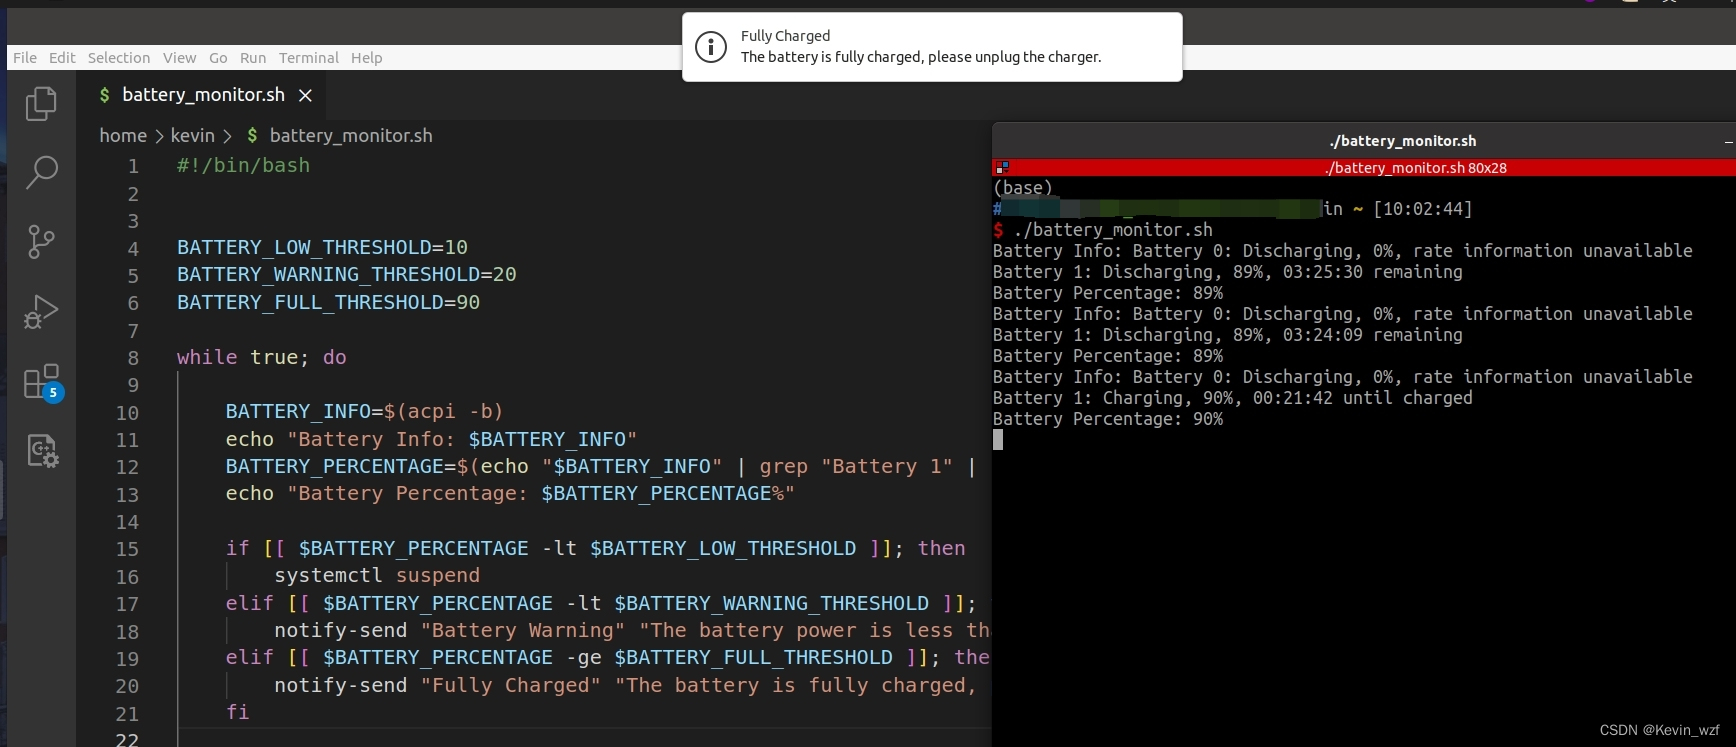Select the battery_monitor.sh editor tab
Screen dimensions: 1736x747
coord(203,95)
